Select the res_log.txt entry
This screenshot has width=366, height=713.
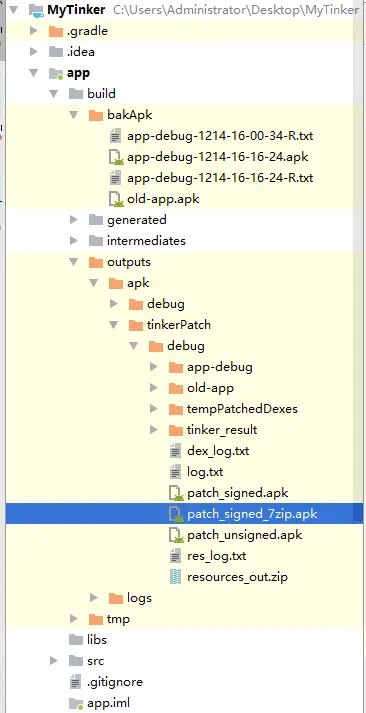[x=216, y=556]
